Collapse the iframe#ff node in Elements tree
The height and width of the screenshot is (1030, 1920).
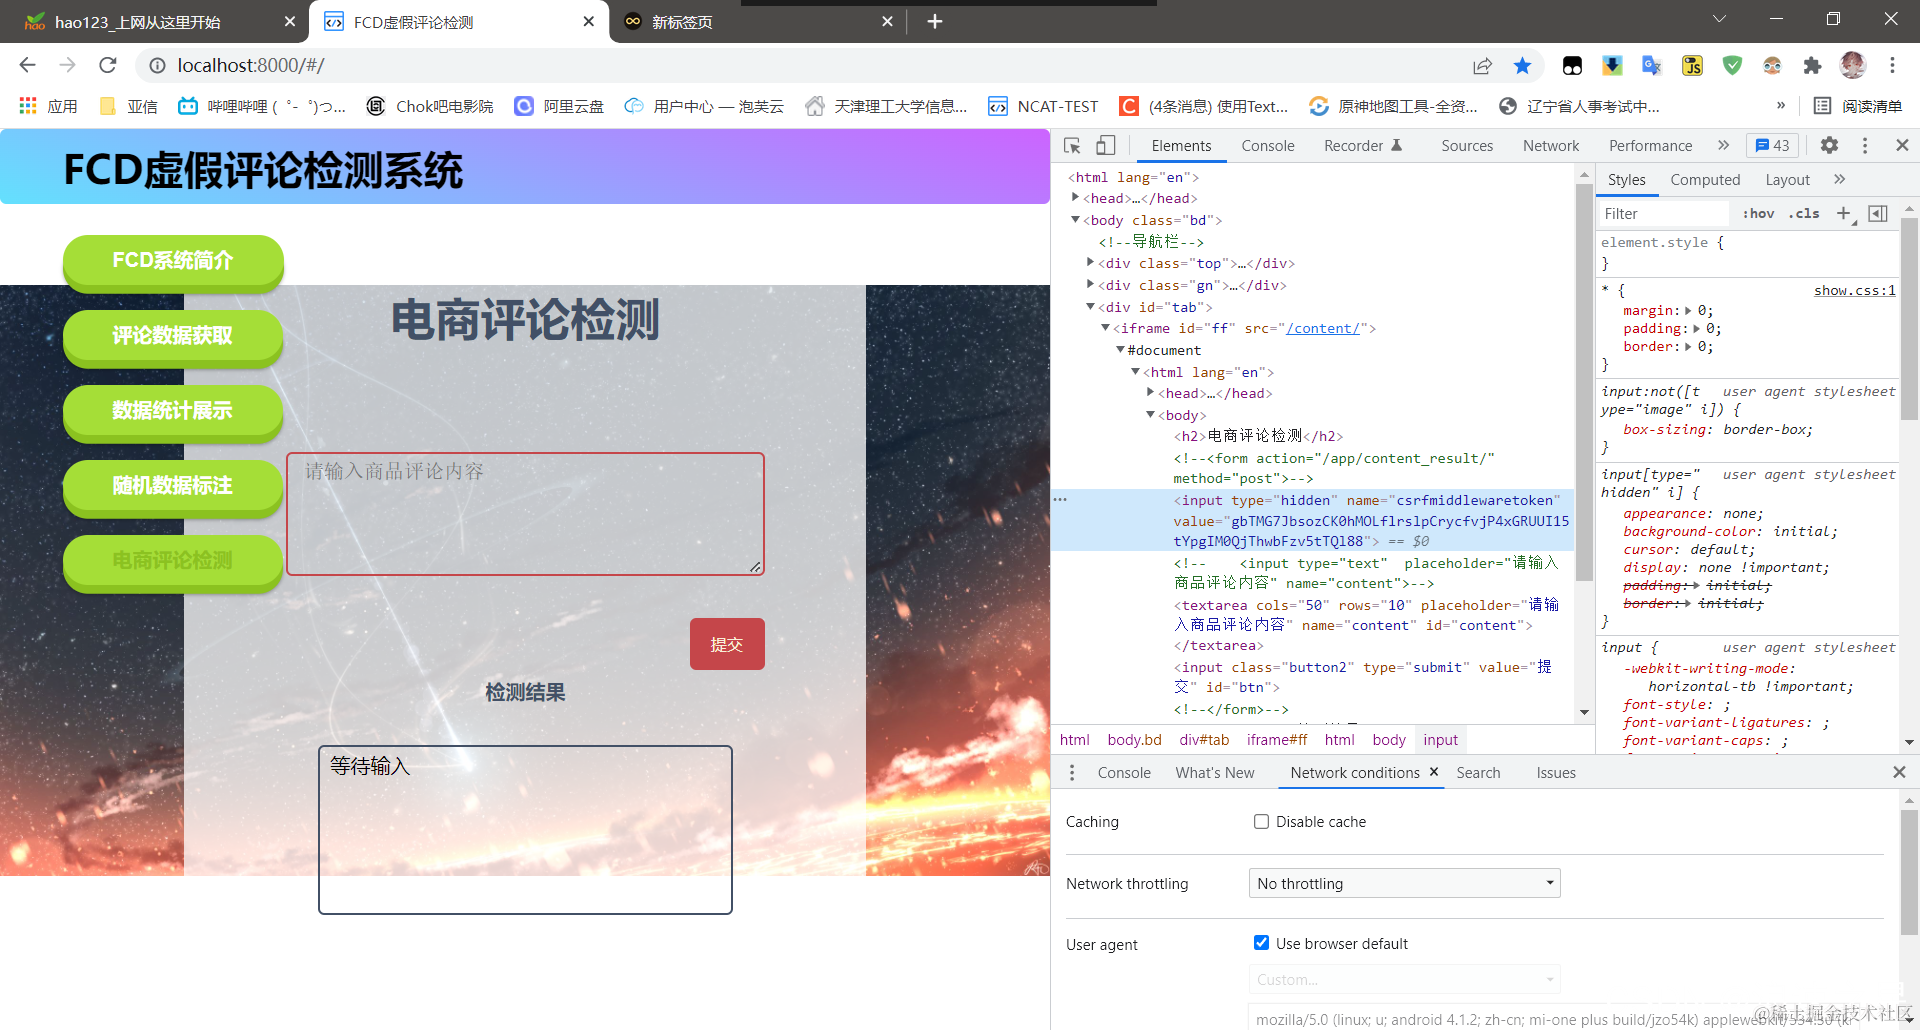pyautogui.click(x=1107, y=328)
